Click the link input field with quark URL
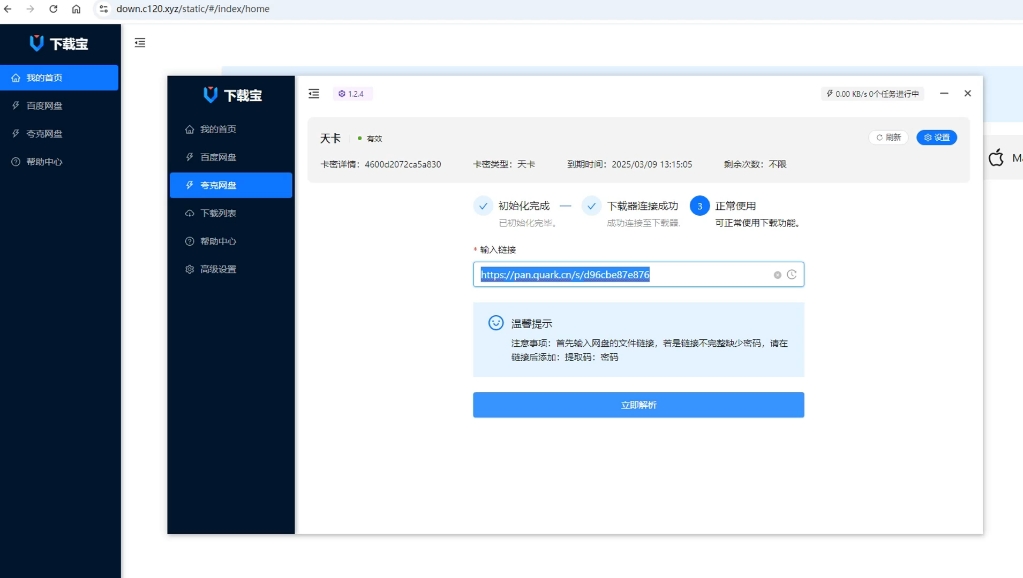1023x578 pixels. click(638, 275)
